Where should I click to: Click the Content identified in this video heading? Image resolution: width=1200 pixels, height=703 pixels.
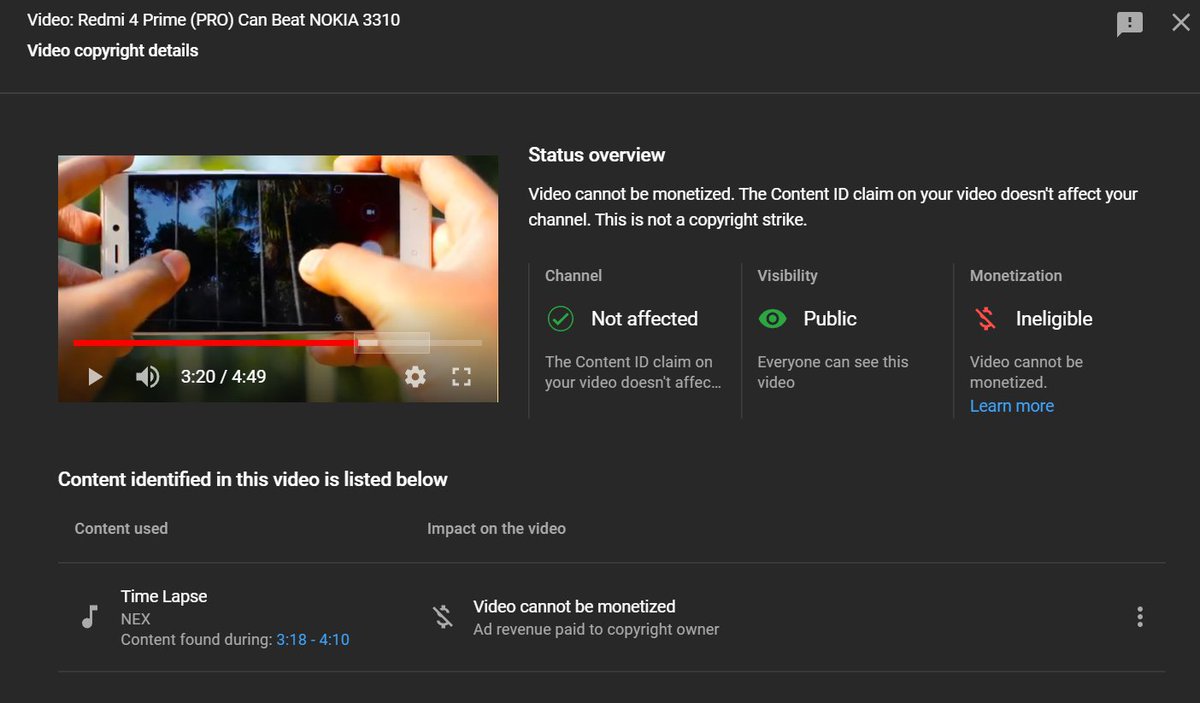(x=253, y=479)
